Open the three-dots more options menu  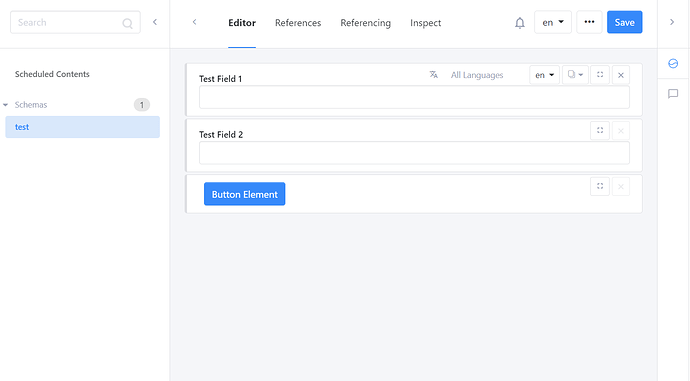click(589, 22)
